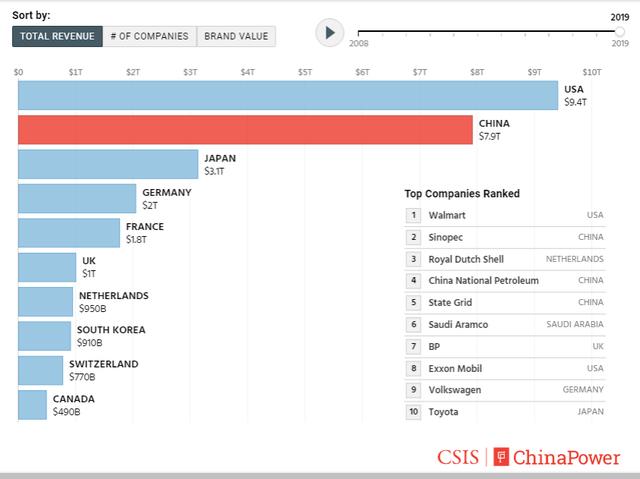The width and height of the screenshot is (640, 479).
Task: Select the South Korea bar
Action: 44,336
